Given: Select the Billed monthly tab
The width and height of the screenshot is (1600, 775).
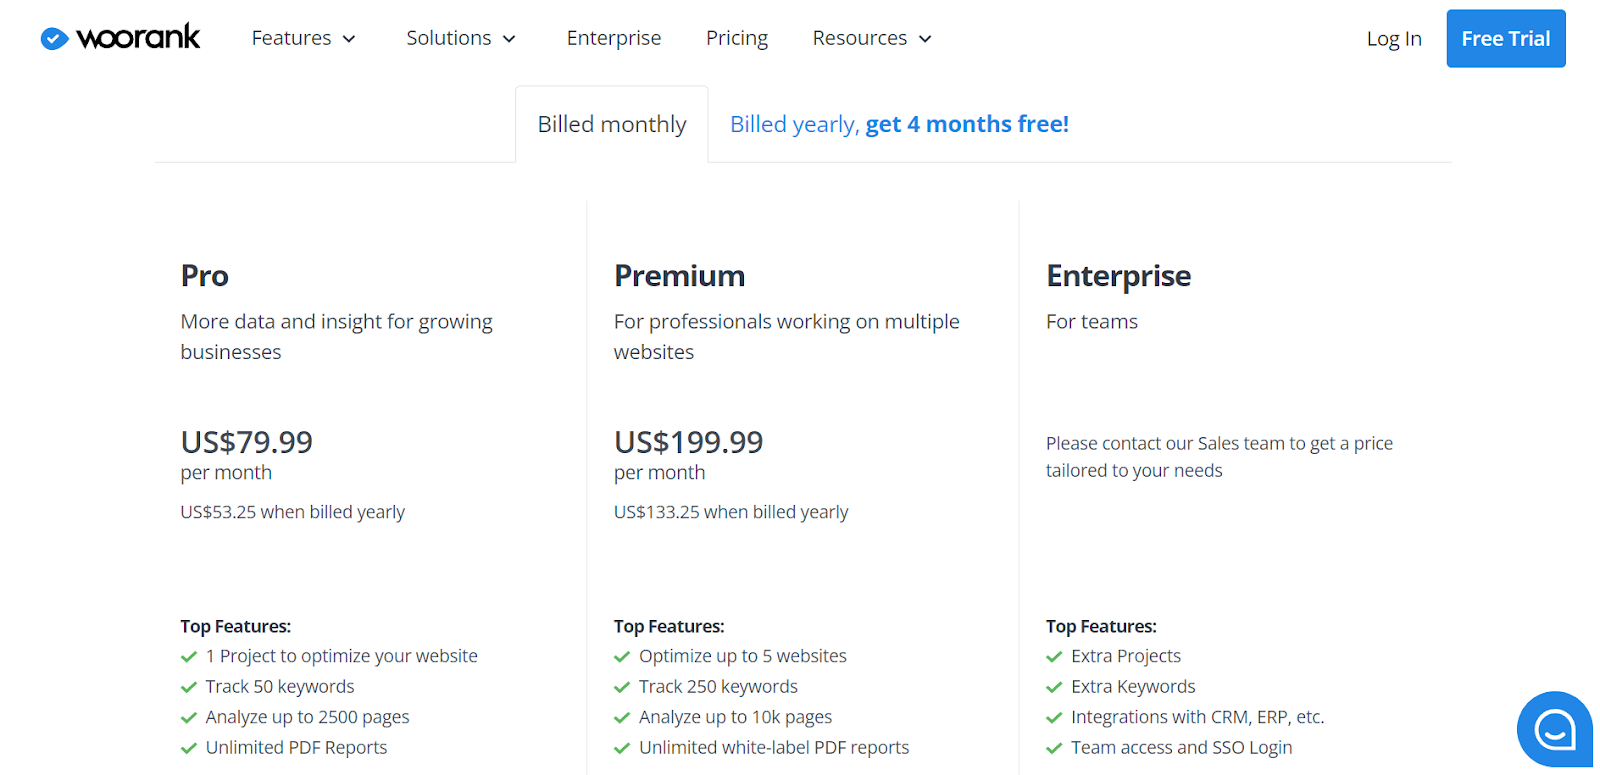Looking at the screenshot, I should pyautogui.click(x=612, y=124).
